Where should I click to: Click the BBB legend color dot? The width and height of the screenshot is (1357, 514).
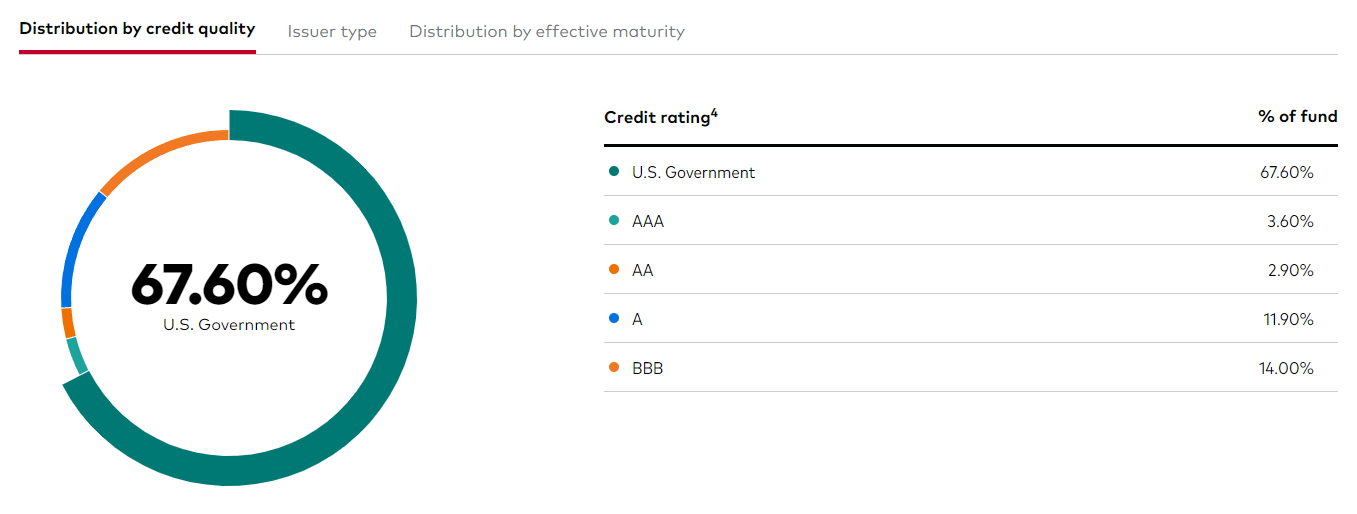(x=614, y=368)
